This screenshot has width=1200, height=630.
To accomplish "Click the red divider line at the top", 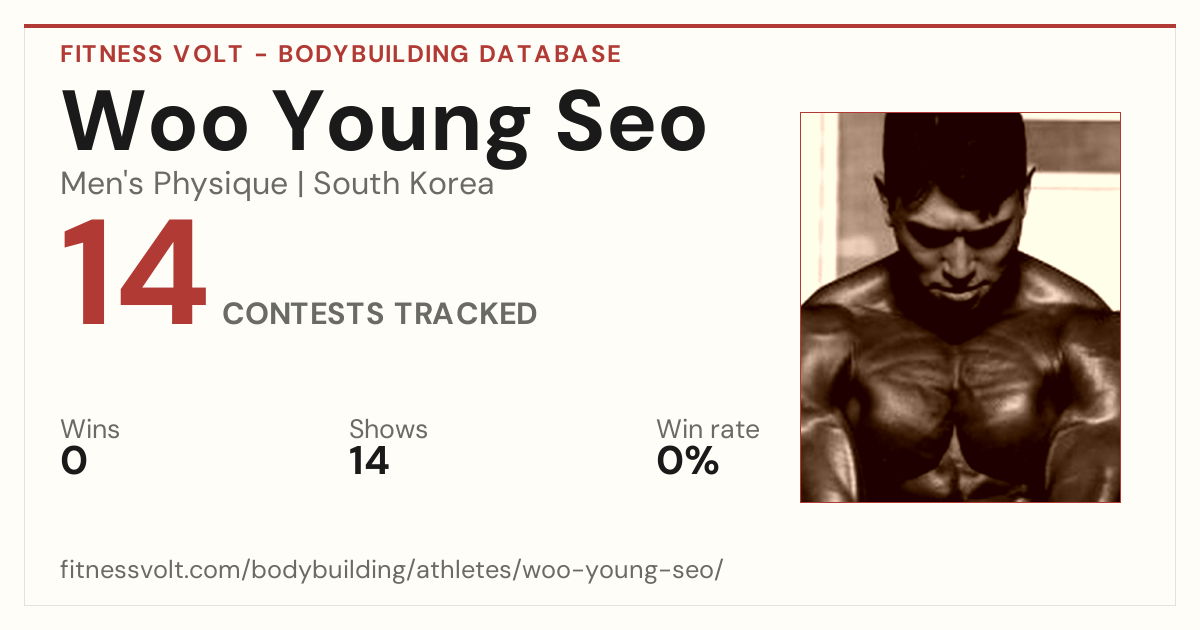I will (600, 26).
